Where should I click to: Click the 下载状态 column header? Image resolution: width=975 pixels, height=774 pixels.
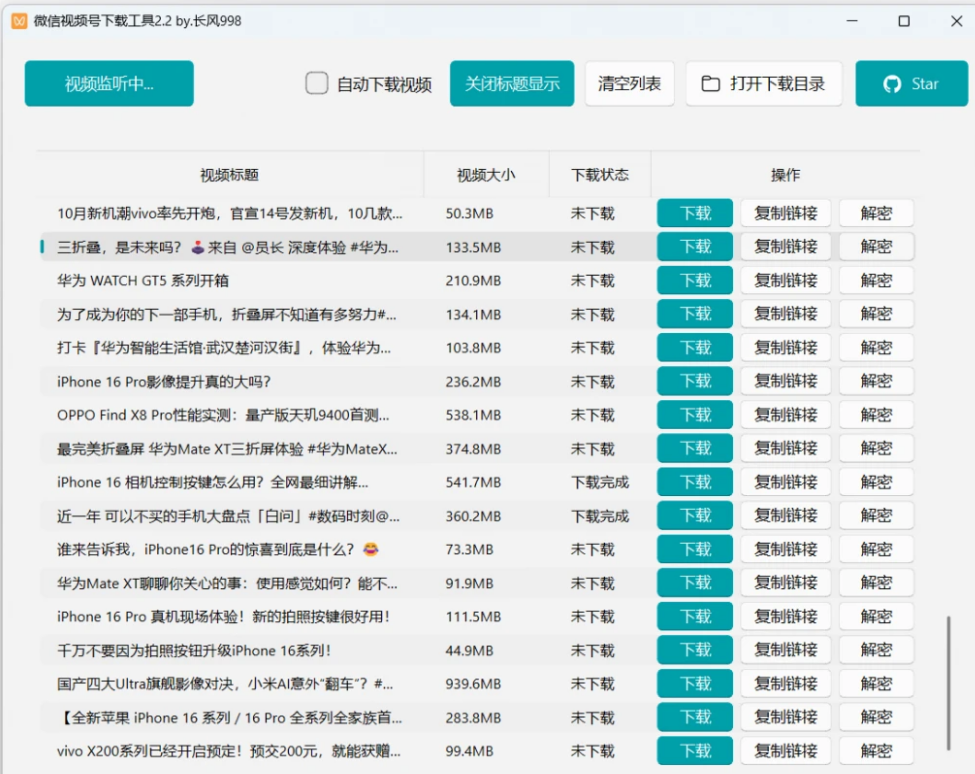600,175
